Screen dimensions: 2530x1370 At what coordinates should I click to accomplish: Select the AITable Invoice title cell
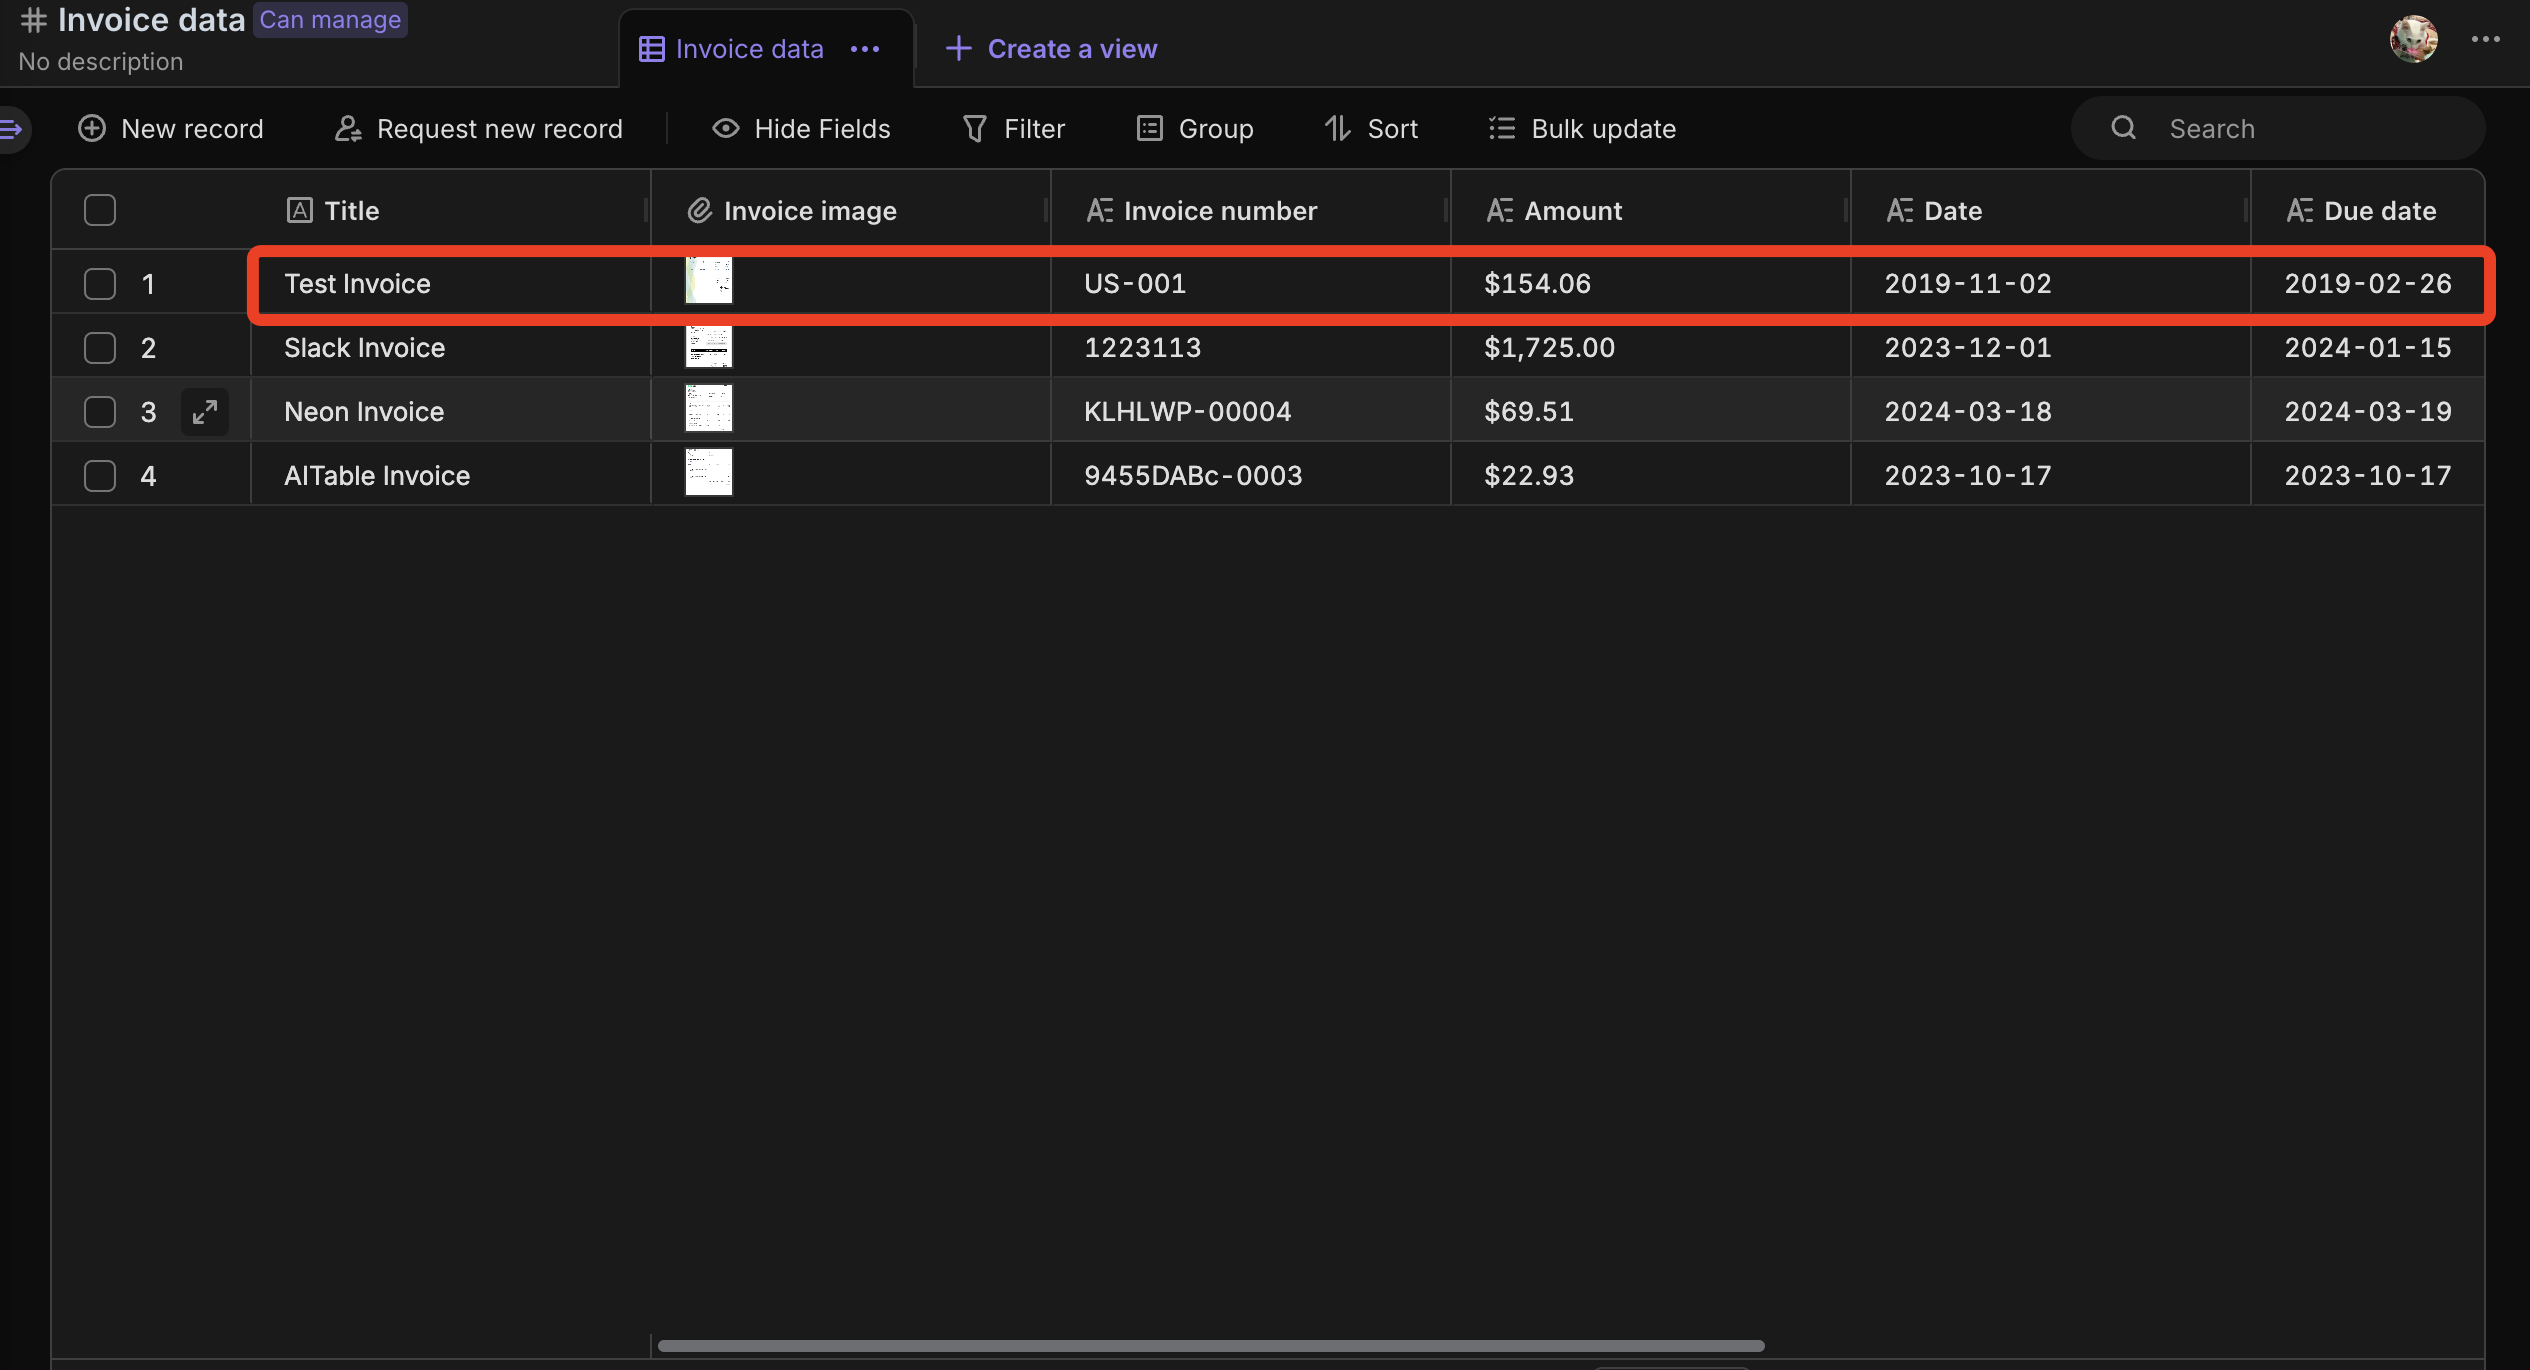451,476
